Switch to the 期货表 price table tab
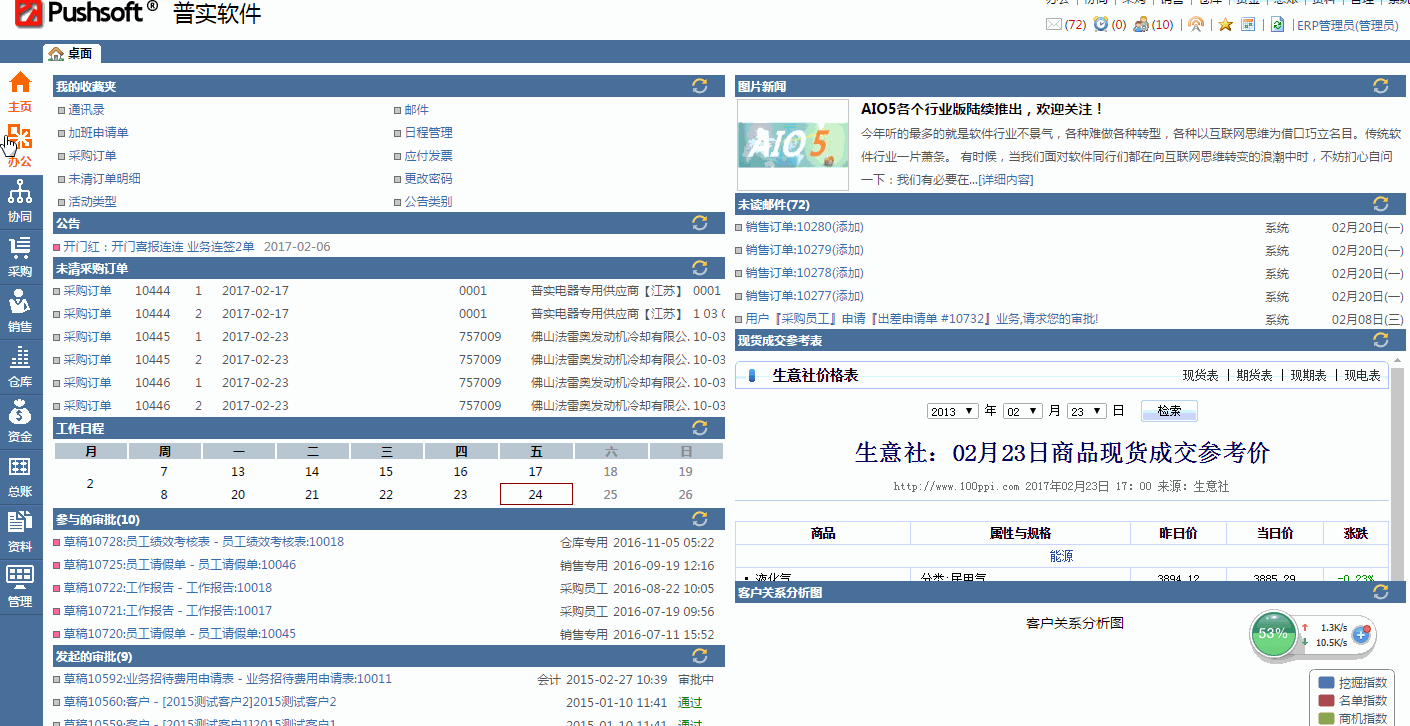 1253,376
